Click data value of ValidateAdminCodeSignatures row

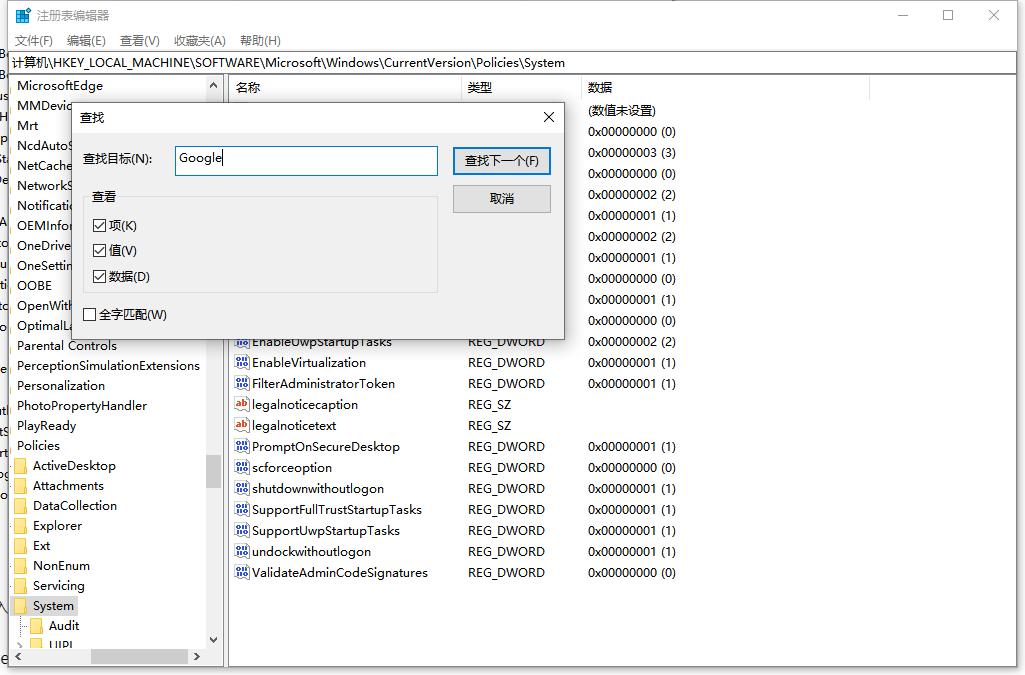tap(631, 572)
